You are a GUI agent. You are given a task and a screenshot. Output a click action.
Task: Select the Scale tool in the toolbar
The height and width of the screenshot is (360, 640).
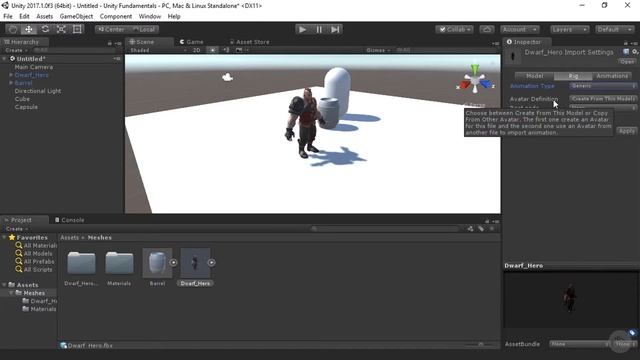pos(61,29)
